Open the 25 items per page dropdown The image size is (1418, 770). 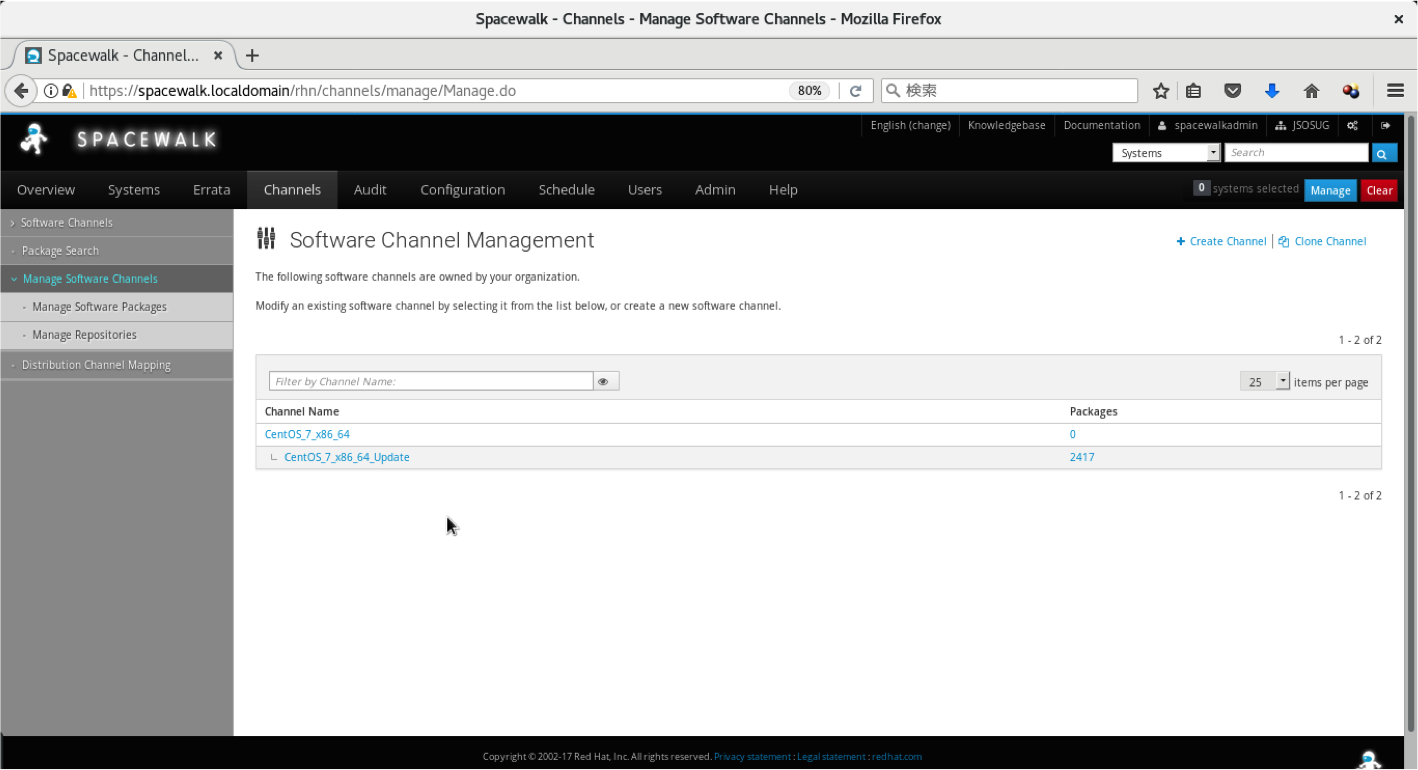tap(1265, 381)
